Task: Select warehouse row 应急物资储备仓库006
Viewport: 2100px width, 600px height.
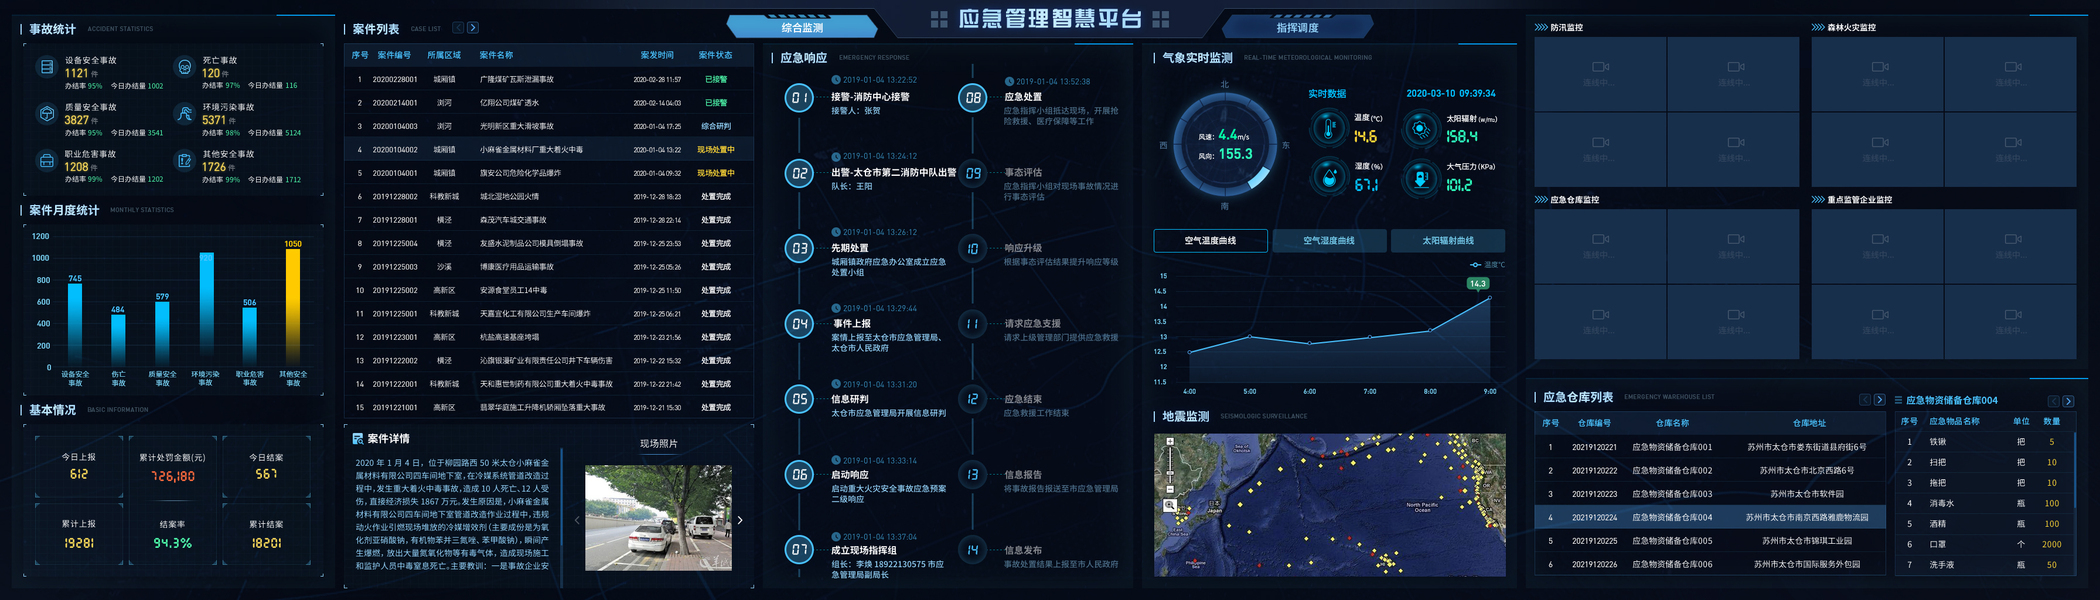Action: click(x=1709, y=565)
